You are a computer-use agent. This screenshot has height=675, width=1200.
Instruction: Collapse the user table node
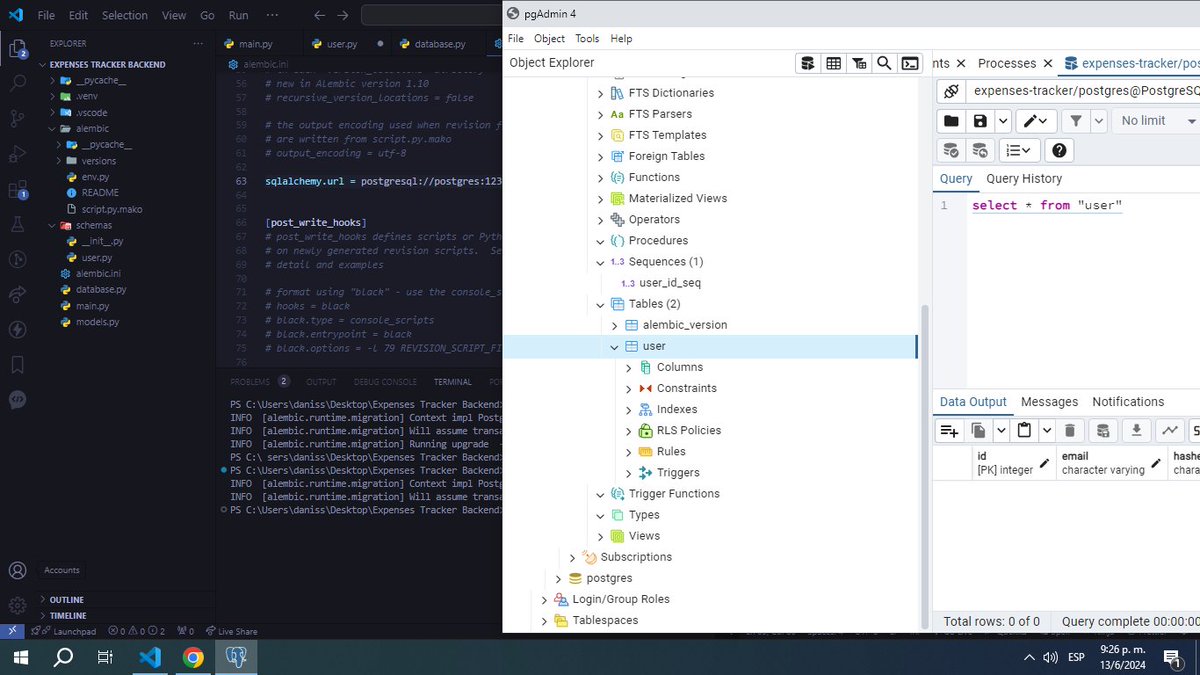tap(614, 345)
